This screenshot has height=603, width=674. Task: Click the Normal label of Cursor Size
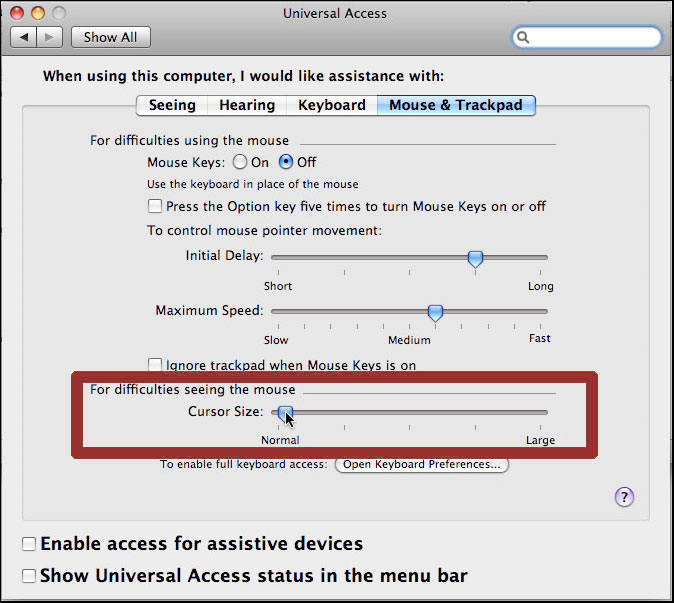pyautogui.click(x=280, y=440)
